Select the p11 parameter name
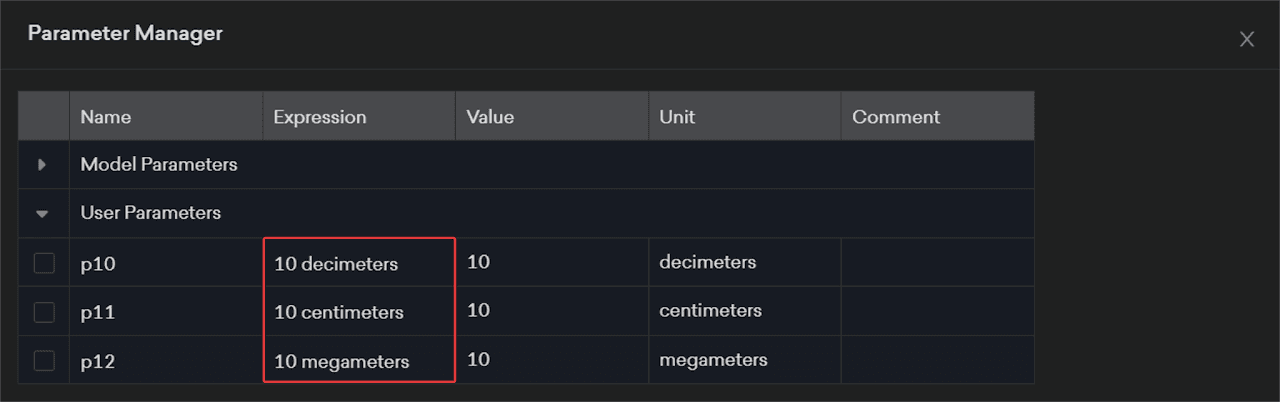1280x402 pixels. coord(98,312)
